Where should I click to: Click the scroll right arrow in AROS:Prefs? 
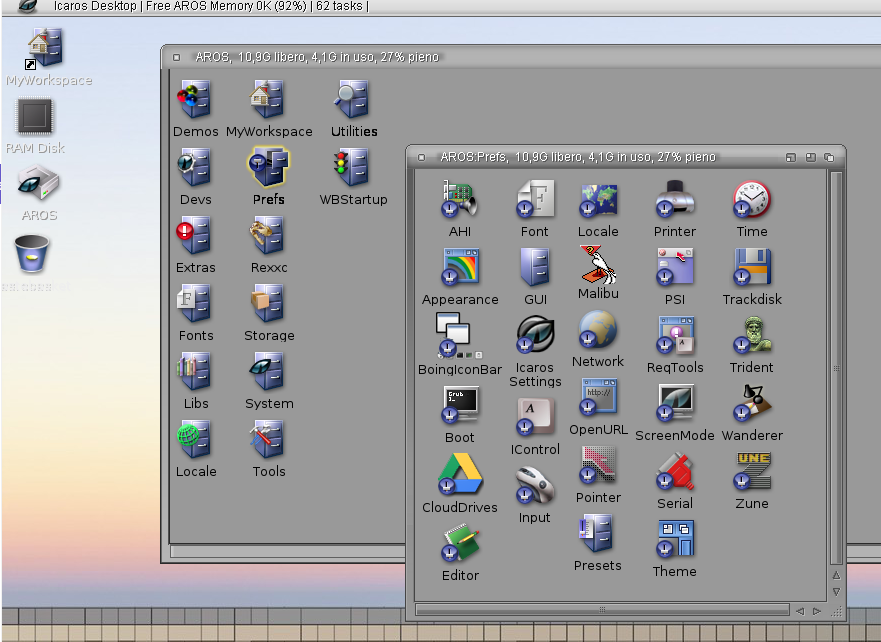817,611
